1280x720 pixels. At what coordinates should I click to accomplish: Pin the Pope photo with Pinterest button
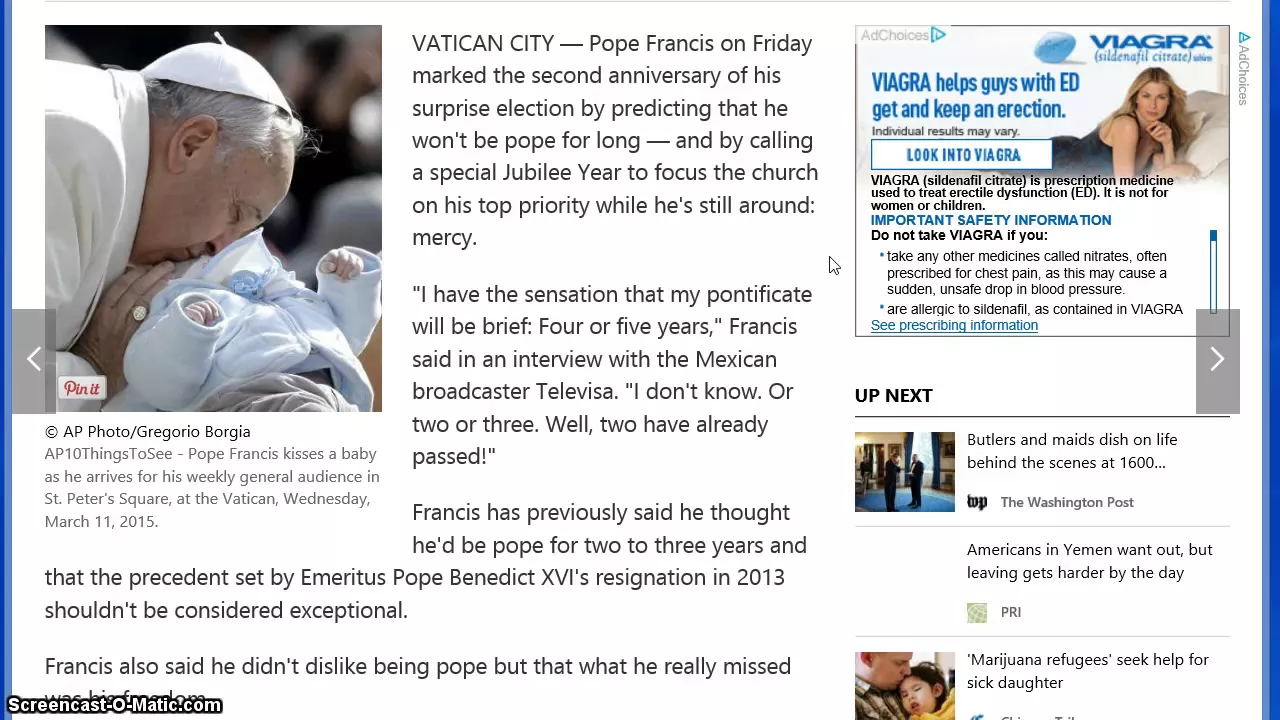point(82,388)
